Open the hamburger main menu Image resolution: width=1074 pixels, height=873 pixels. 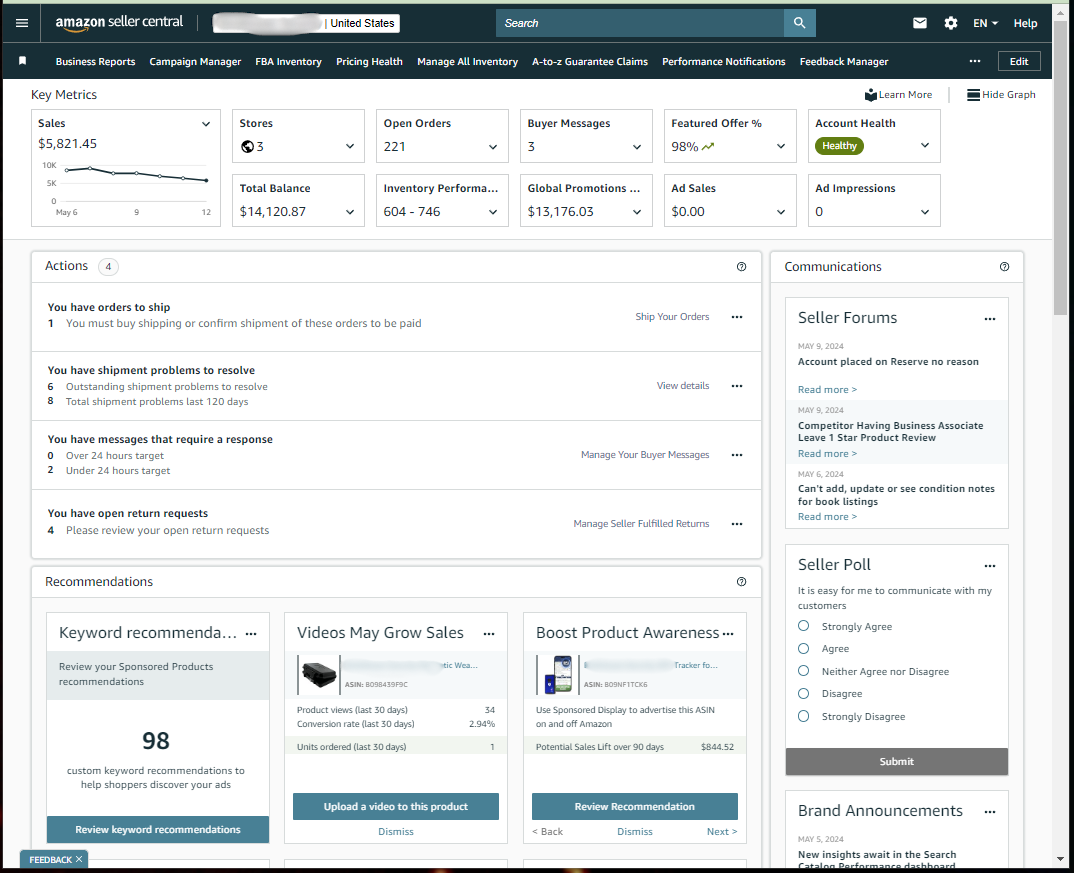pos(22,23)
